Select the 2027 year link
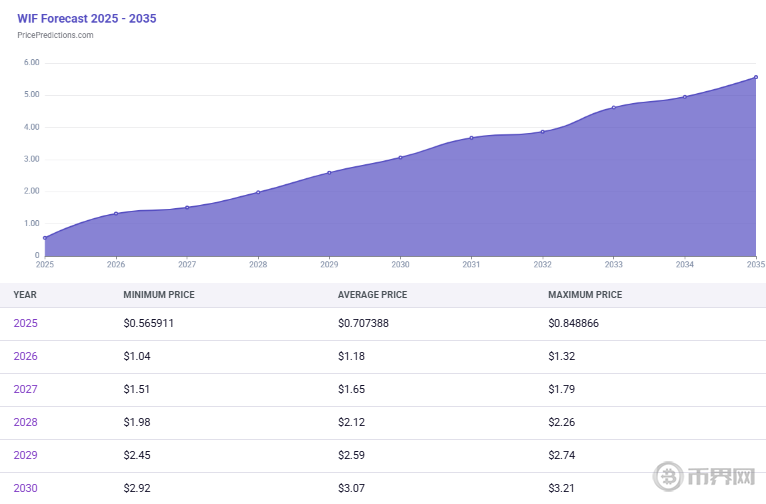This screenshot has height=504, width=766. tap(26, 390)
